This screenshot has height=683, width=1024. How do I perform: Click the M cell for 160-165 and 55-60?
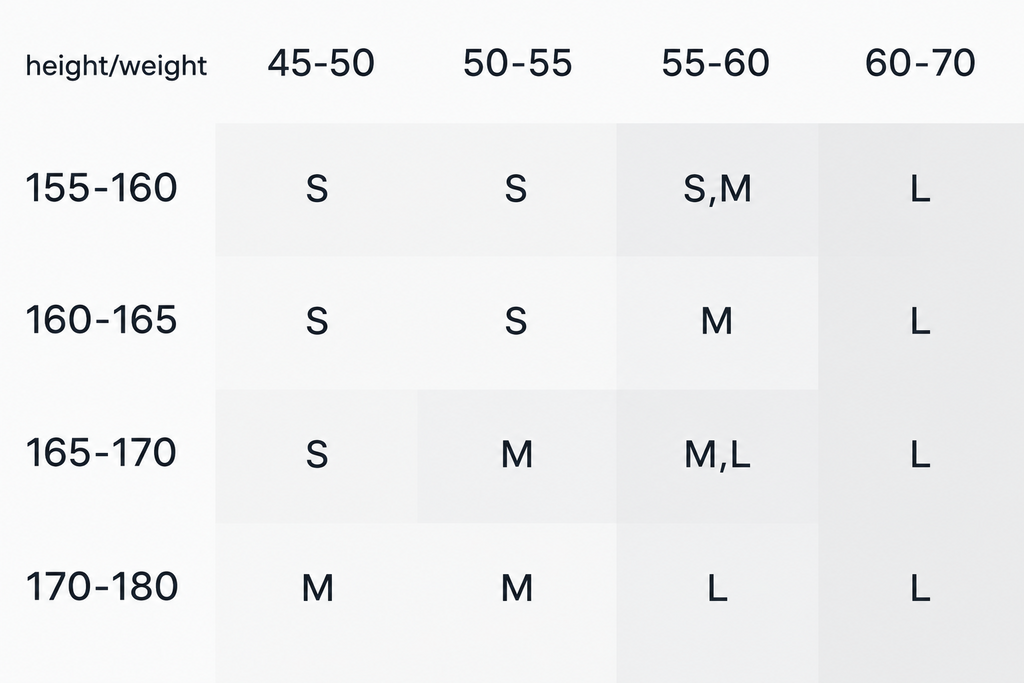tap(716, 321)
